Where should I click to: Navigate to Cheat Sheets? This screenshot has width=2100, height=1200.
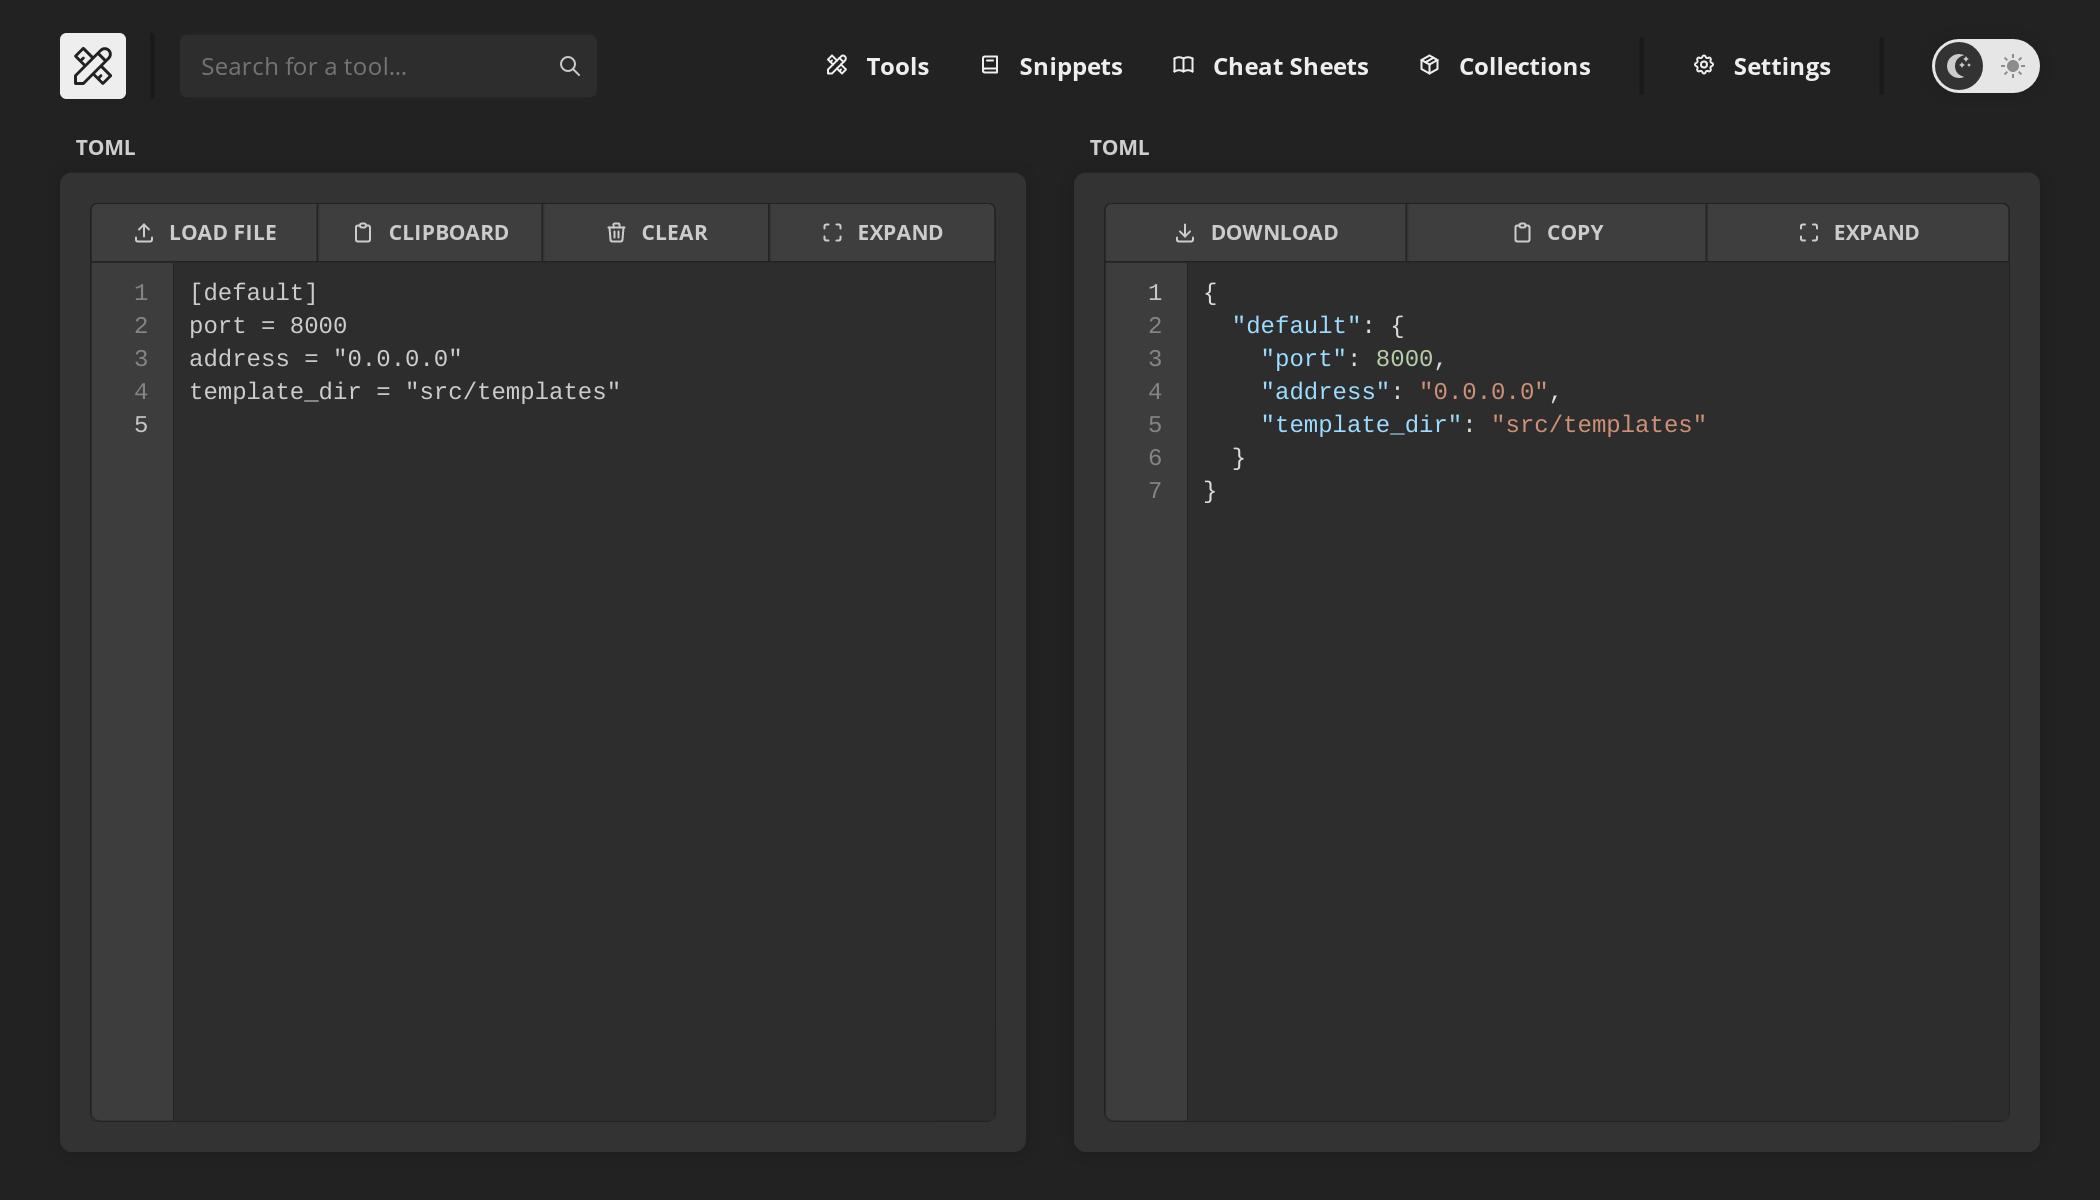tap(1270, 66)
